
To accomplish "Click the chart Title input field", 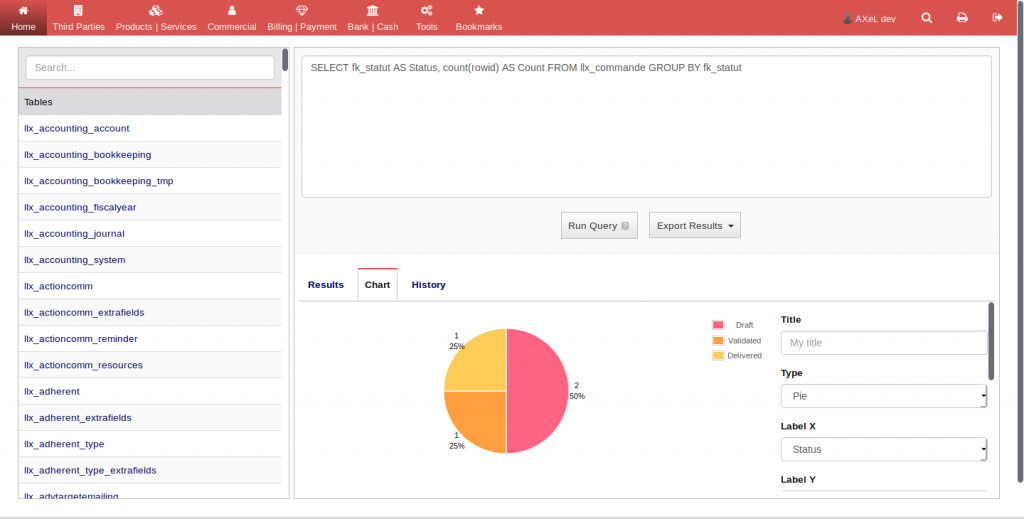I will 883,343.
